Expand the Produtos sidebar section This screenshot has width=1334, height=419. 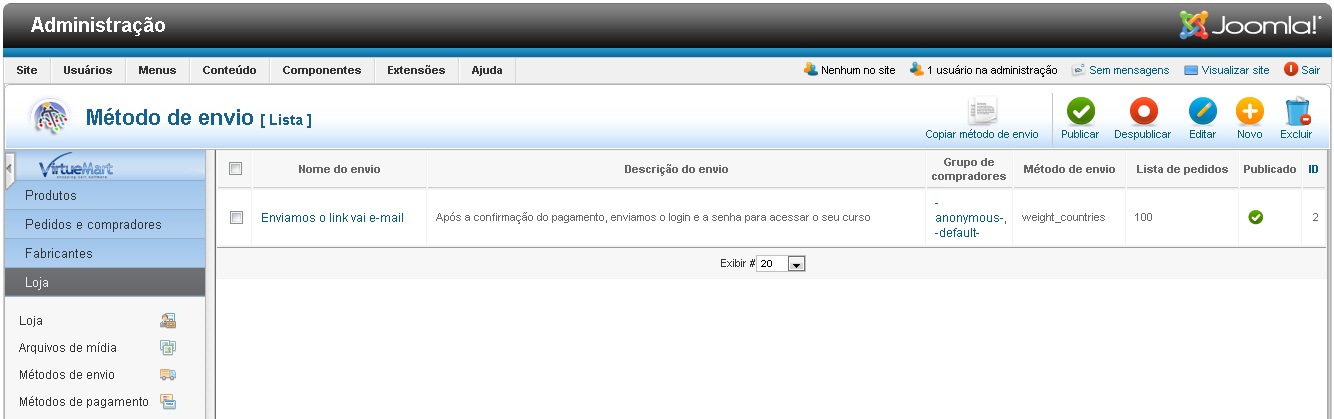[51, 196]
